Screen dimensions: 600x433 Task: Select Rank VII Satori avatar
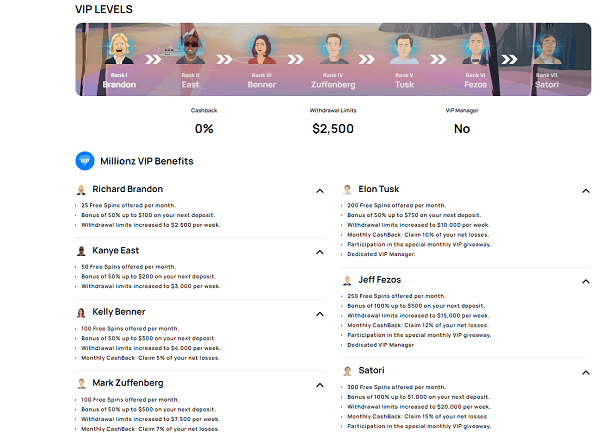(x=546, y=50)
